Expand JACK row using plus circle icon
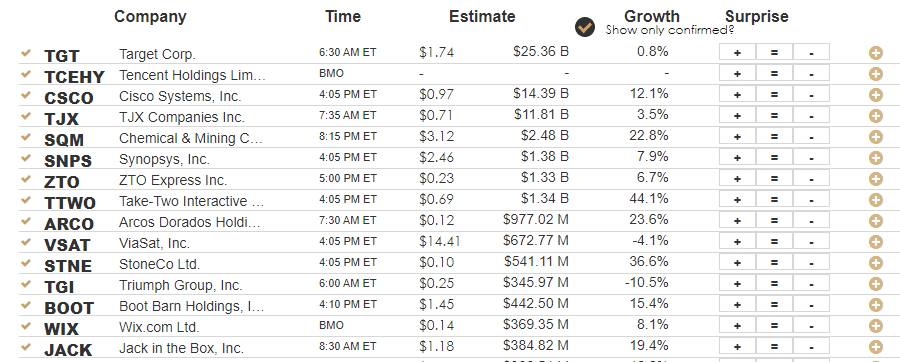The height and width of the screenshot is (362, 900). pos(875,347)
